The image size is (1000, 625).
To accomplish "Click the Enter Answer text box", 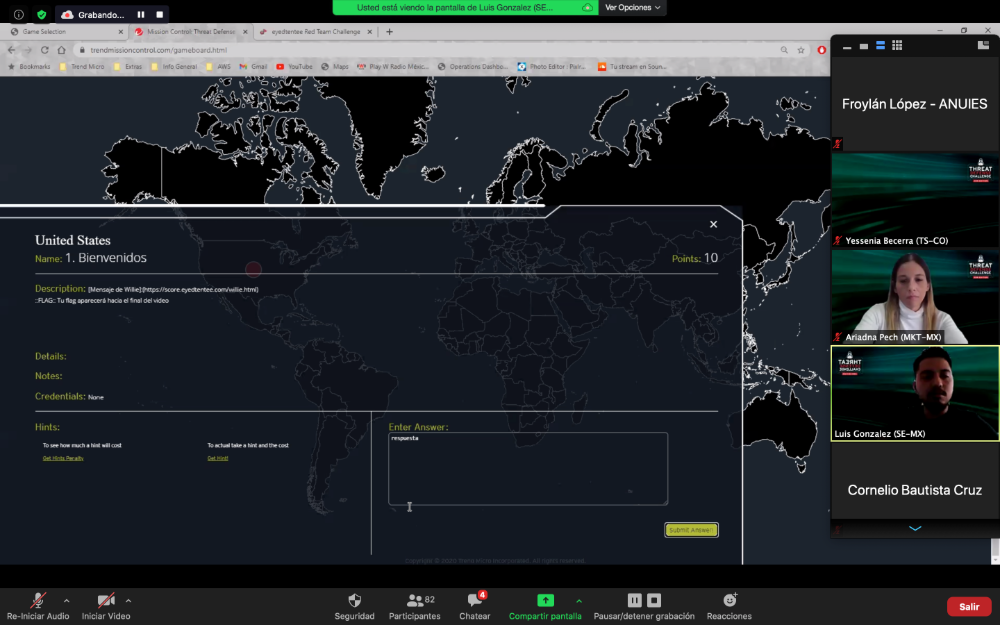I will (x=528, y=468).
